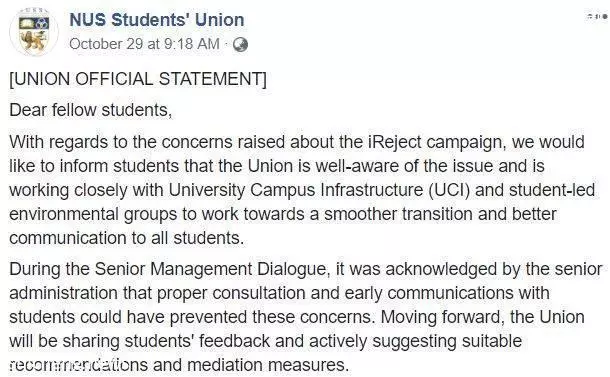The height and width of the screenshot is (377, 610).
Task: Click the 'environmental groups' words
Action: (93, 215)
